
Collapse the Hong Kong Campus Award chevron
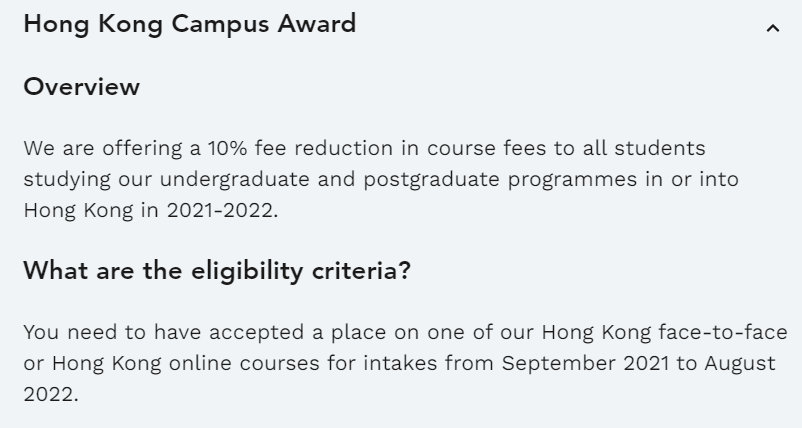771,28
